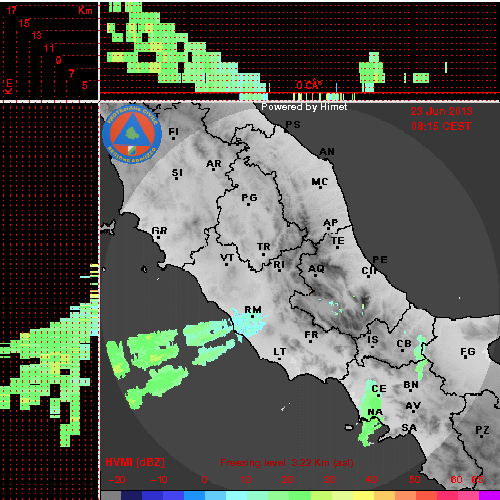
Task: Select the 11 km height label
Action: pyautogui.click(x=49, y=48)
